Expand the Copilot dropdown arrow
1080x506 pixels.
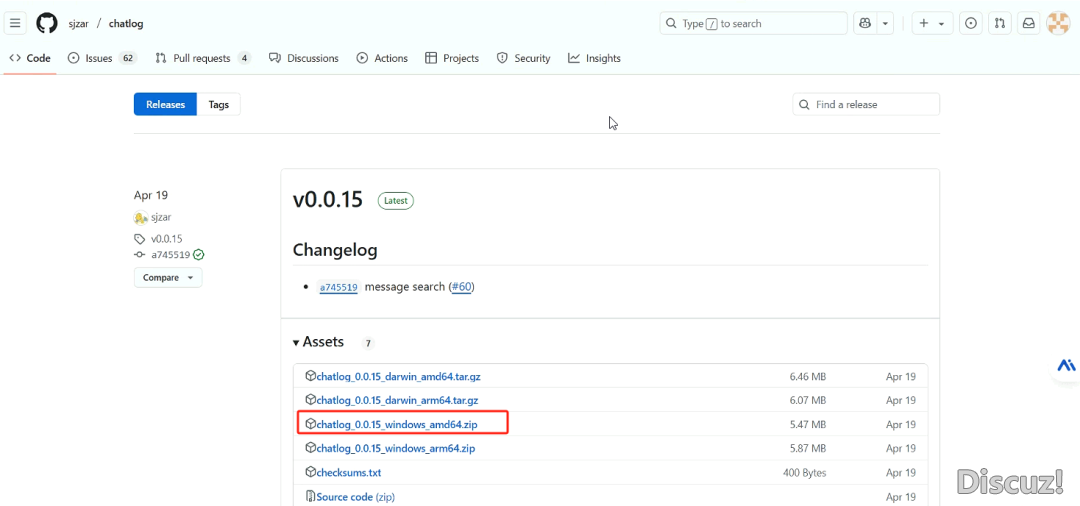[885, 23]
